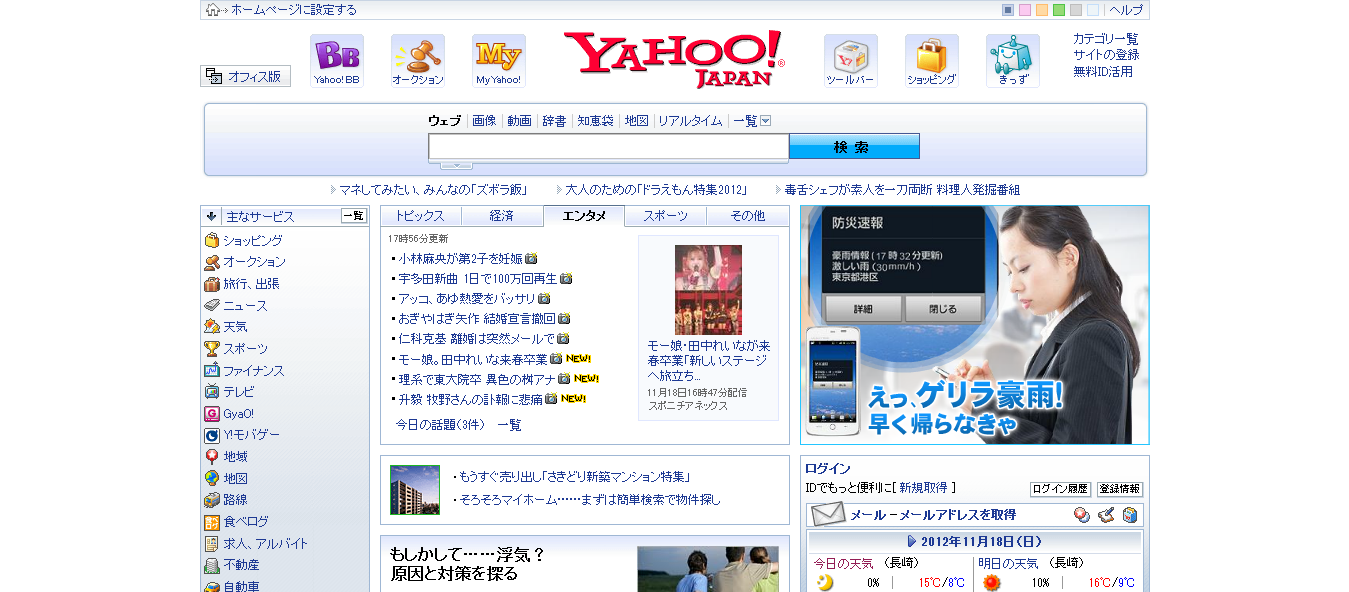Image resolution: width=1349 pixels, height=592 pixels.
Task: Open the オークション gavel icon in header
Action: 418,61
